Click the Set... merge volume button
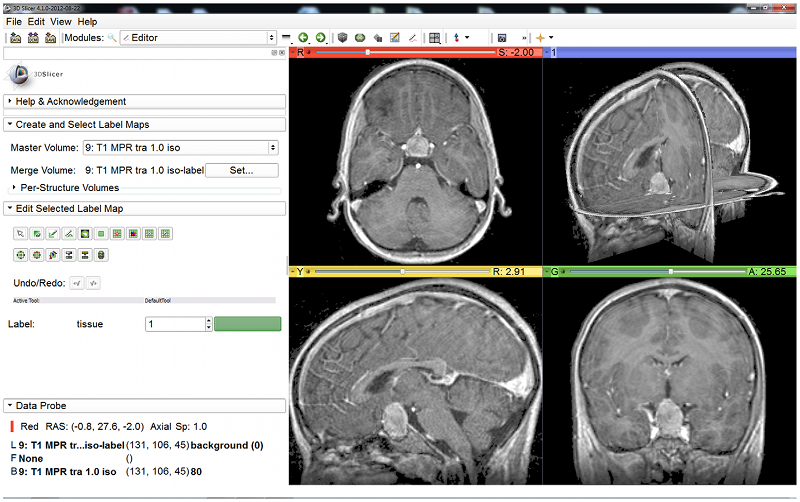 (241, 170)
